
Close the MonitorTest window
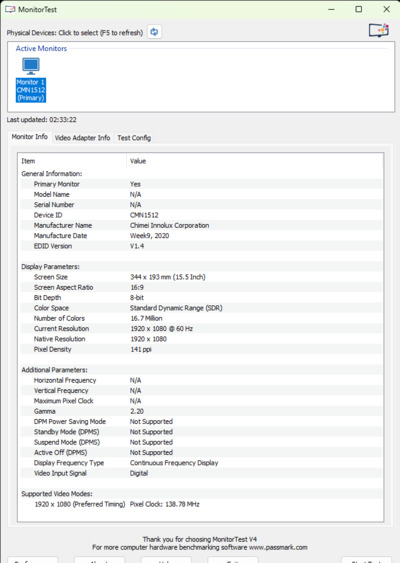(x=386, y=9)
